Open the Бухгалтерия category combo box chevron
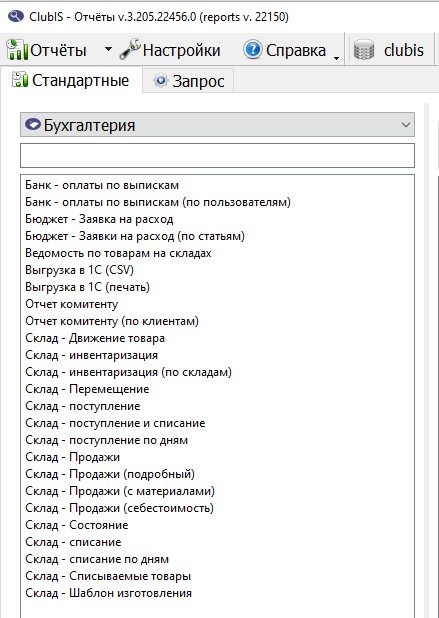 (406, 125)
